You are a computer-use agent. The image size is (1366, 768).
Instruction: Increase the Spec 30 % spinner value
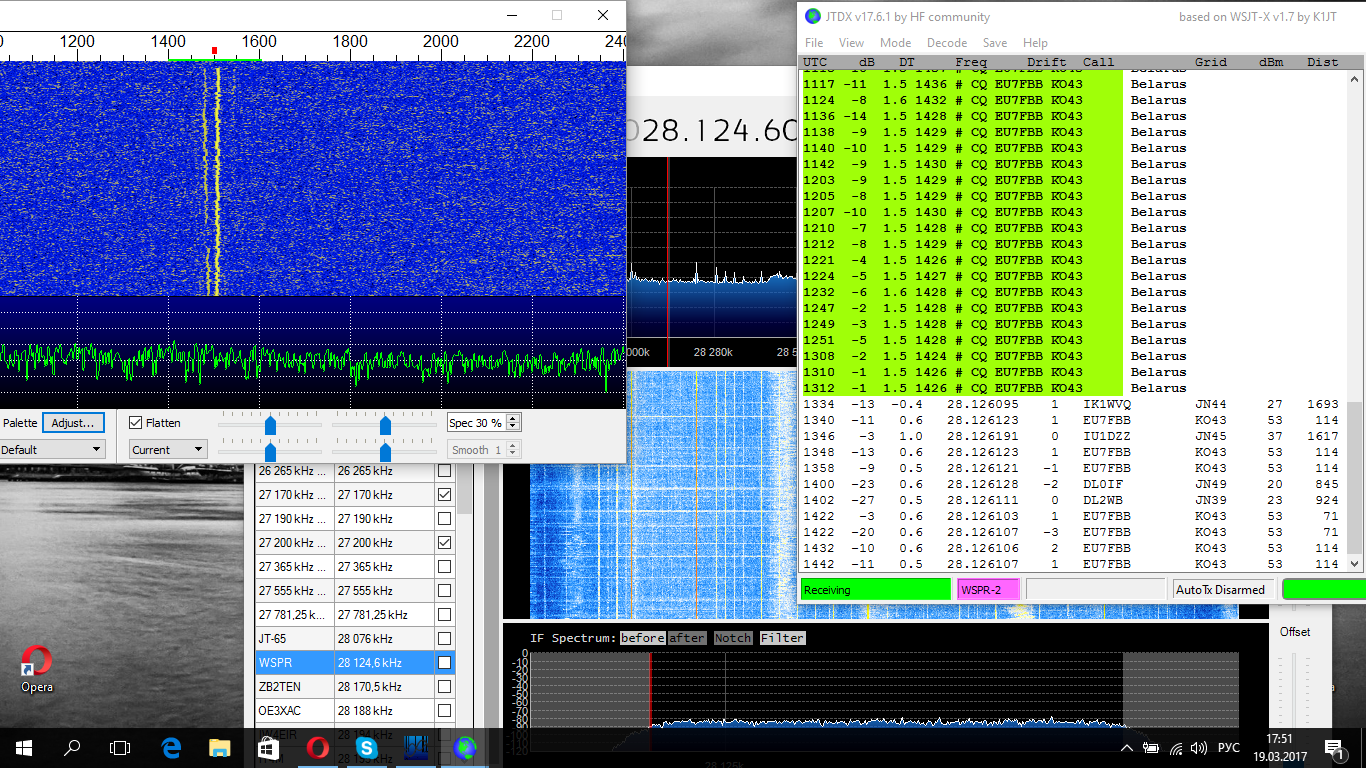[x=513, y=419]
